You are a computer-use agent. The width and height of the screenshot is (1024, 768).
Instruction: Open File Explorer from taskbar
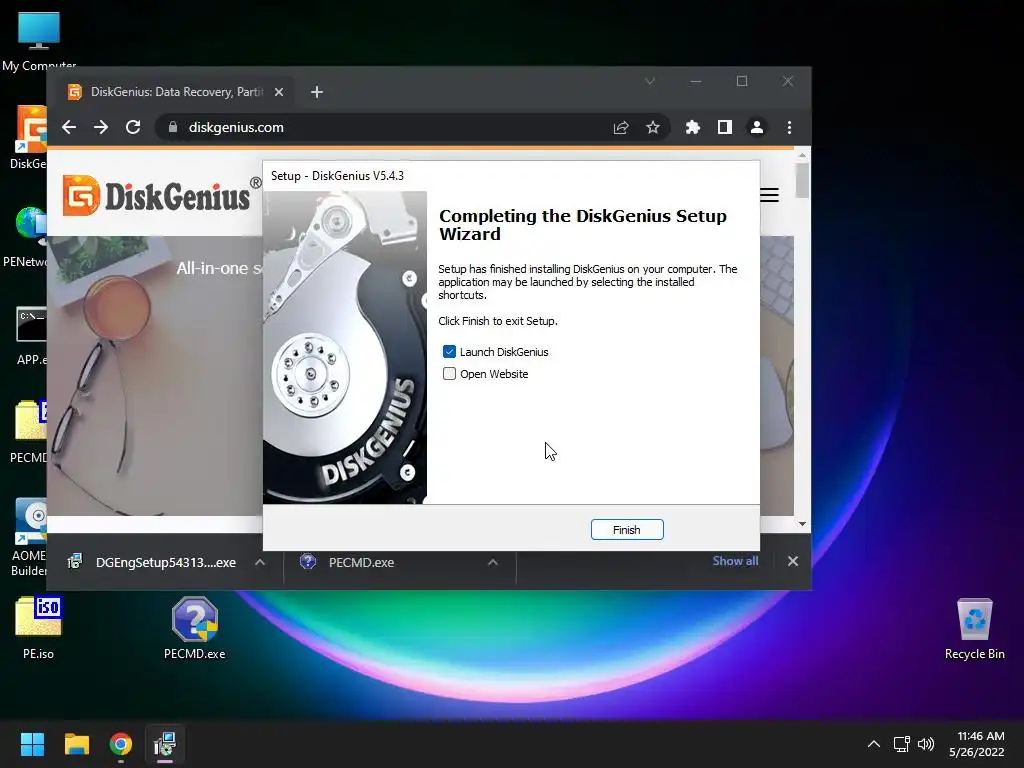pyautogui.click(x=77, y=744)
